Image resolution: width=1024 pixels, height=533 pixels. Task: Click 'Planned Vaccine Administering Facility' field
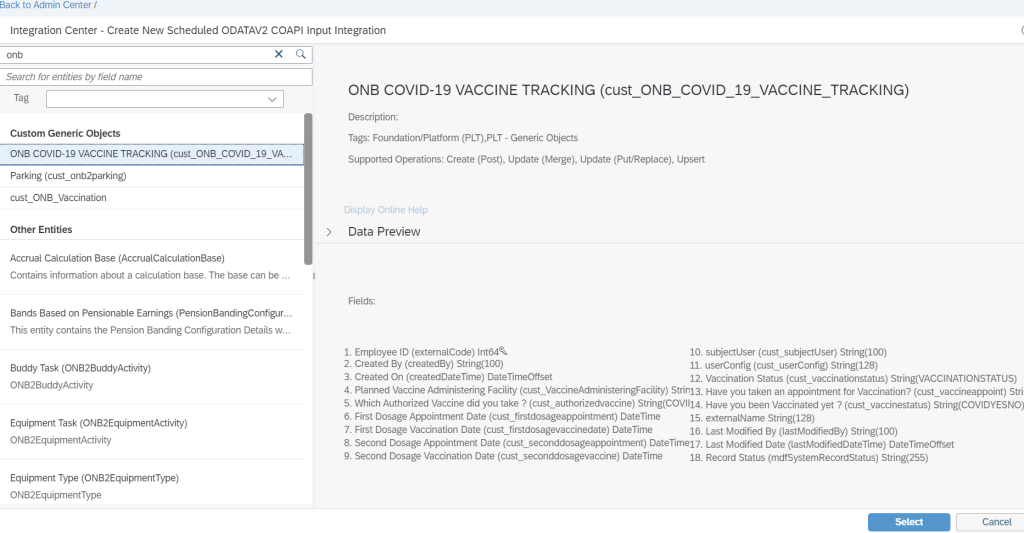(517, 390)
